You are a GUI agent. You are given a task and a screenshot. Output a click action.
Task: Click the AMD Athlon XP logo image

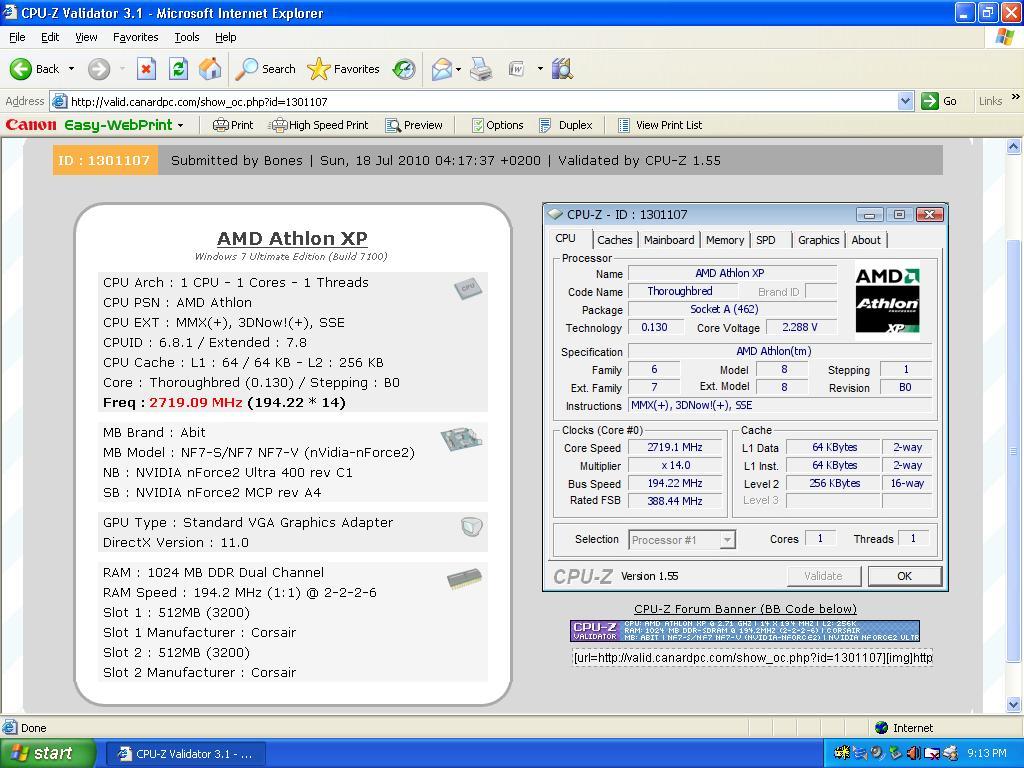point(888,300)
